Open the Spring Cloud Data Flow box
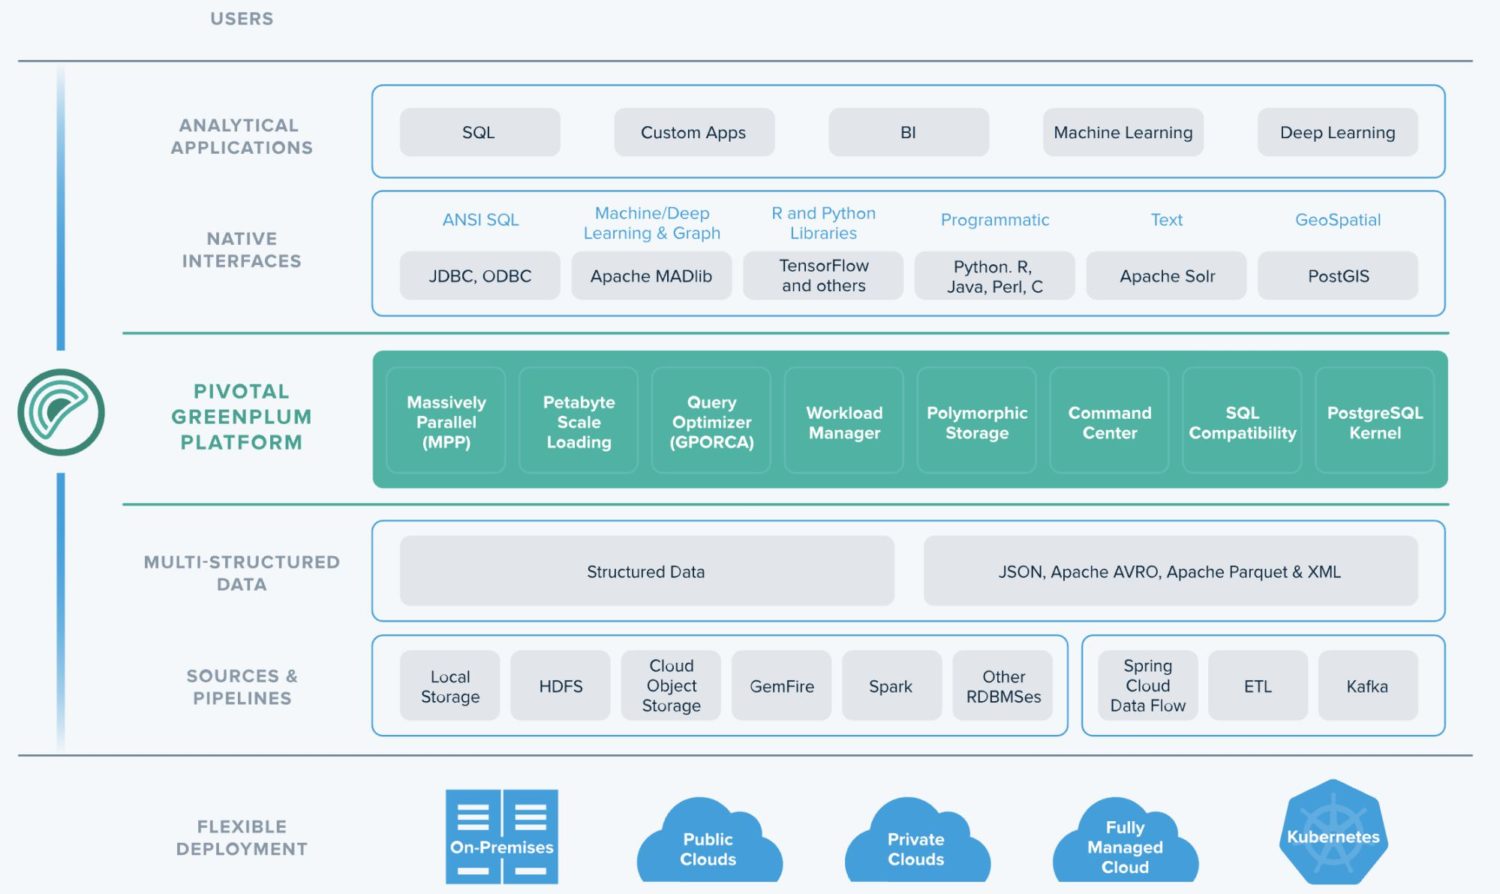The image size is (1500, 894). [1146, 686]
